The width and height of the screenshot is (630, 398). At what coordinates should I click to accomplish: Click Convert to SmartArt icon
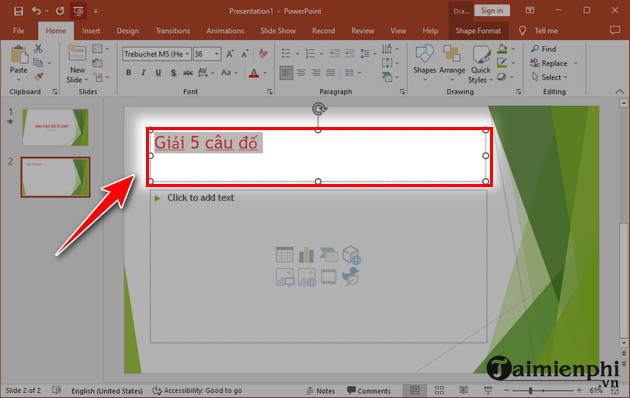387,77
